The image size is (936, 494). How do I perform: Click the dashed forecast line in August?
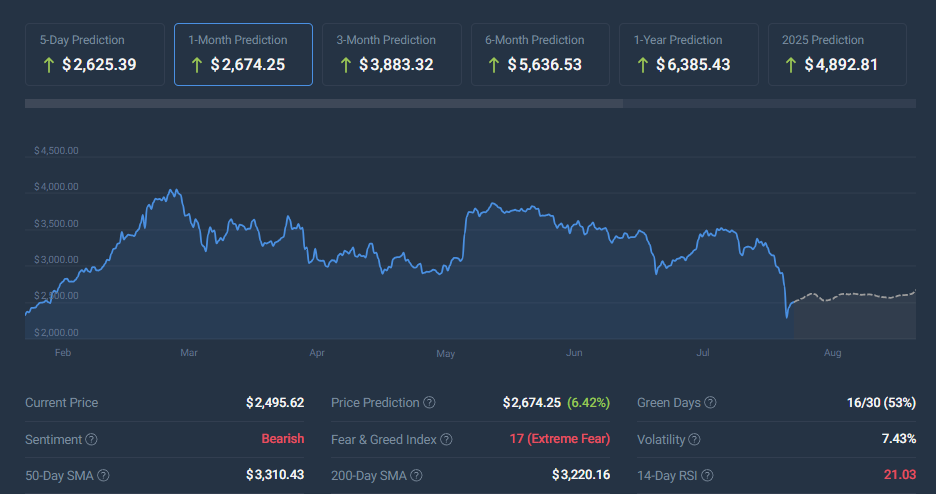point(850,294)
